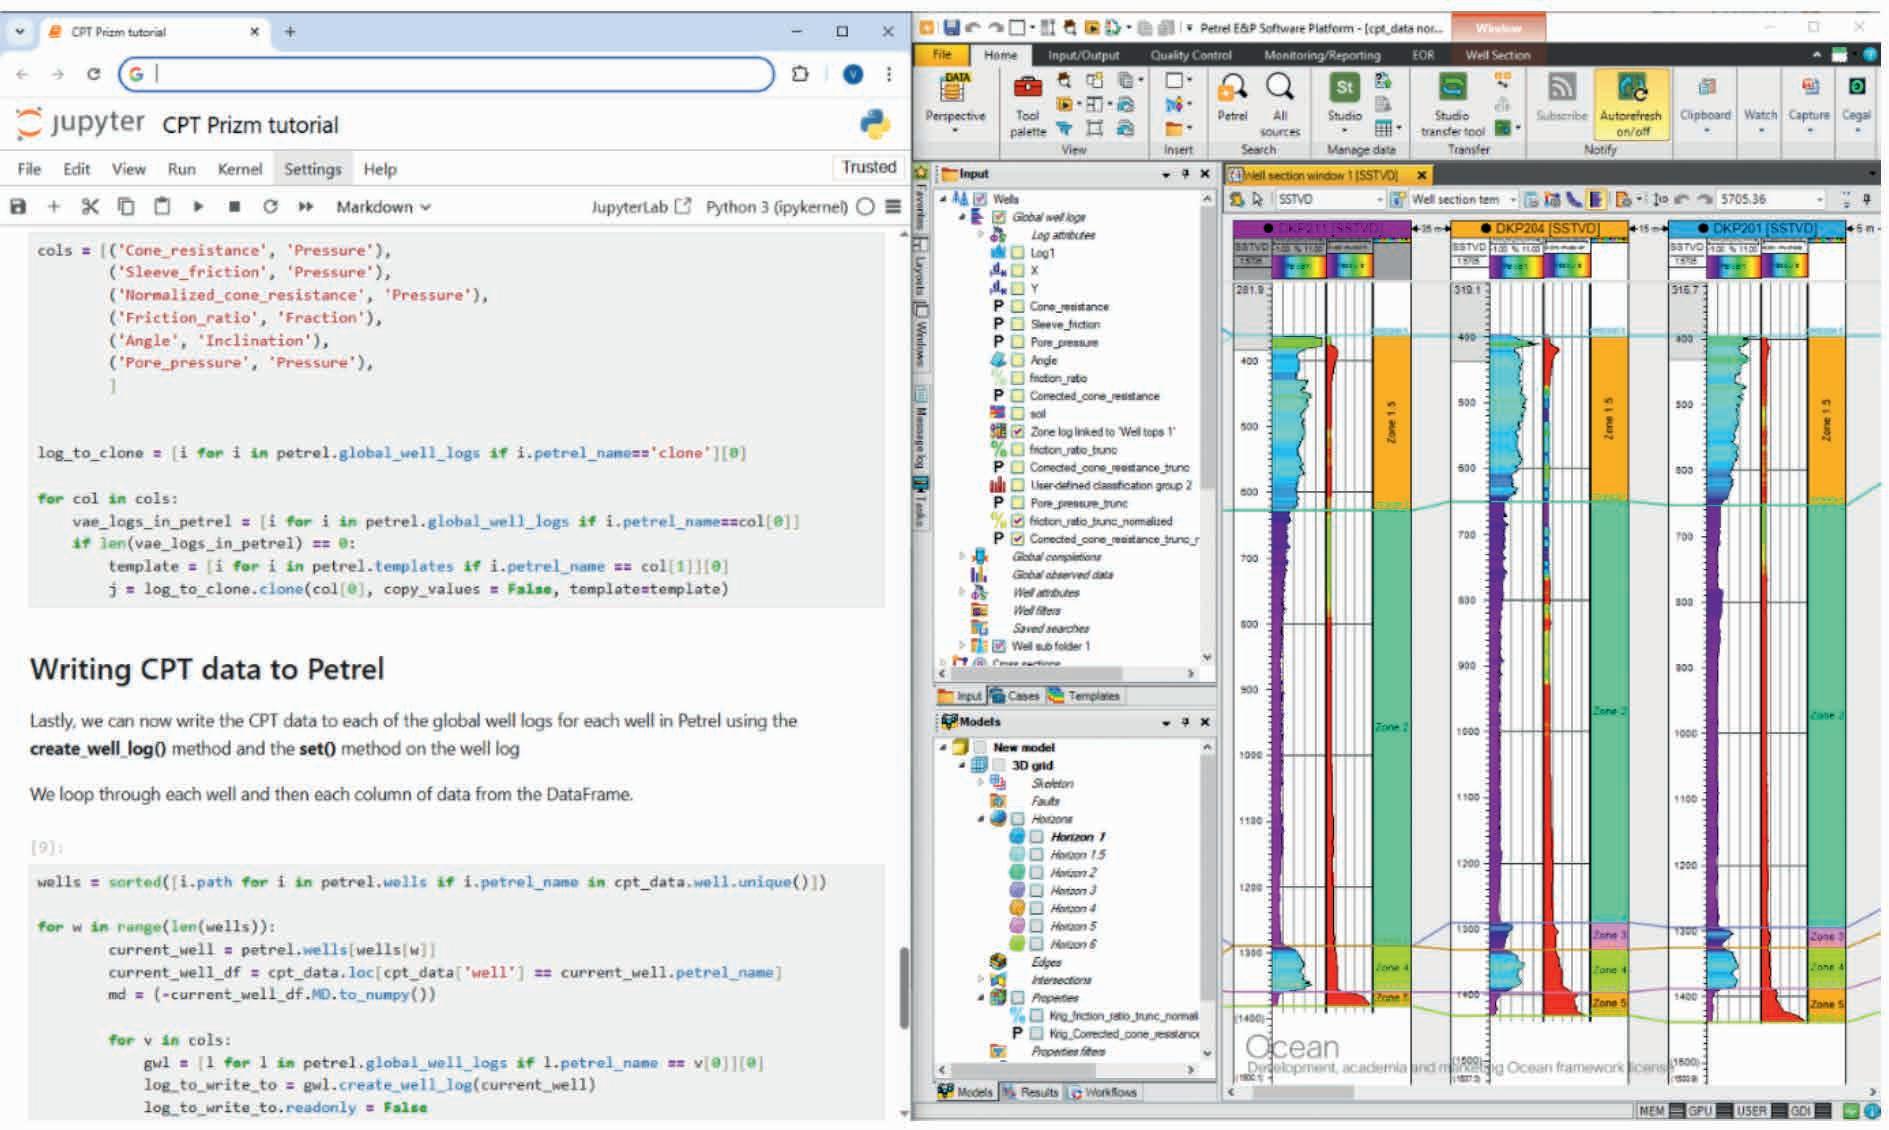The width and height of the screenshot is (1889, 1130).
Task: Click the Petrel search icon in ribbon
Action: point(1232,98)
